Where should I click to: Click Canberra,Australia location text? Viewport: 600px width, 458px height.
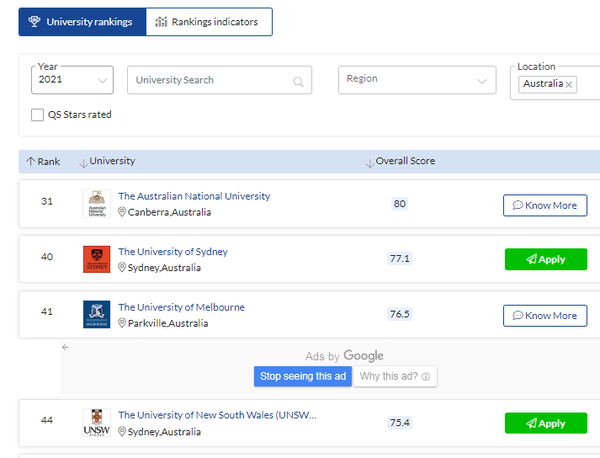click(170, 212)
